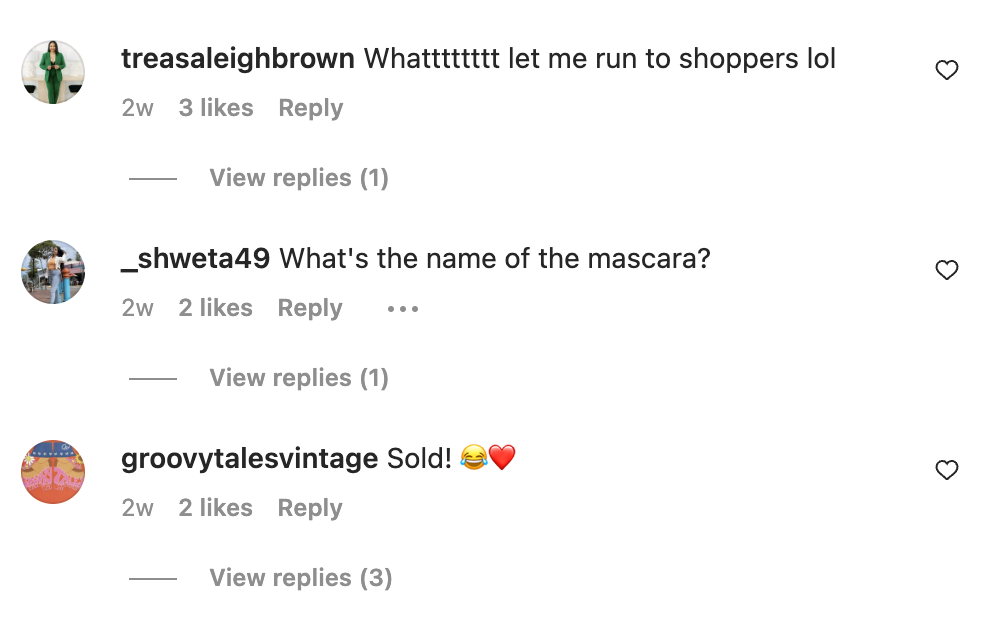Open treasaleighbrown's profile picture
This screenshot has width=984, height=620.
[x=53, y=72]
